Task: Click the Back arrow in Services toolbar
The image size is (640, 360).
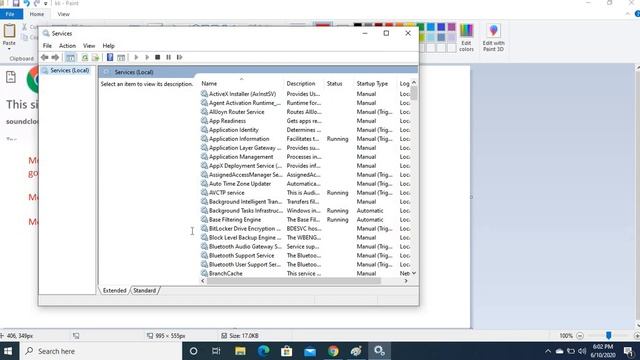Action: pyautogui.click(x=44, y=58)
